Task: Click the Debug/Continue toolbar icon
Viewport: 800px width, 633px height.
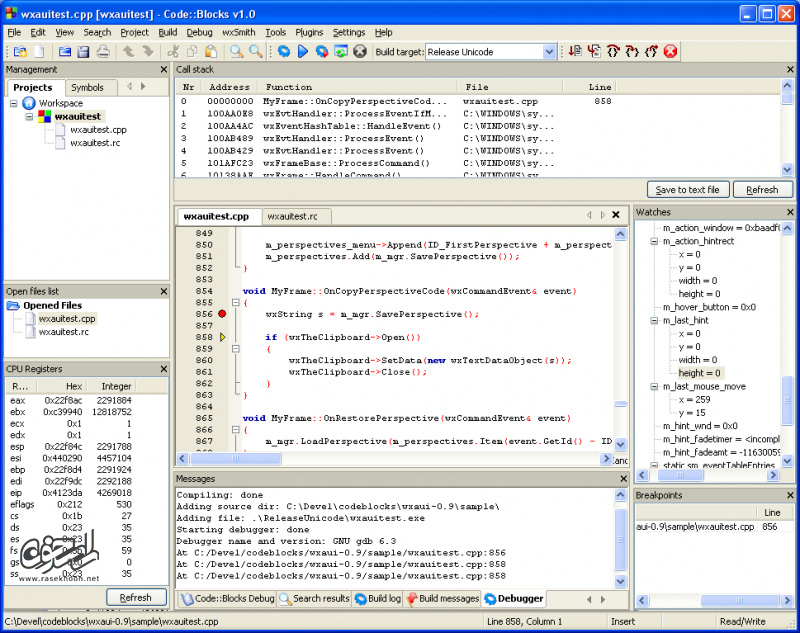Action: tap(576, 52)
